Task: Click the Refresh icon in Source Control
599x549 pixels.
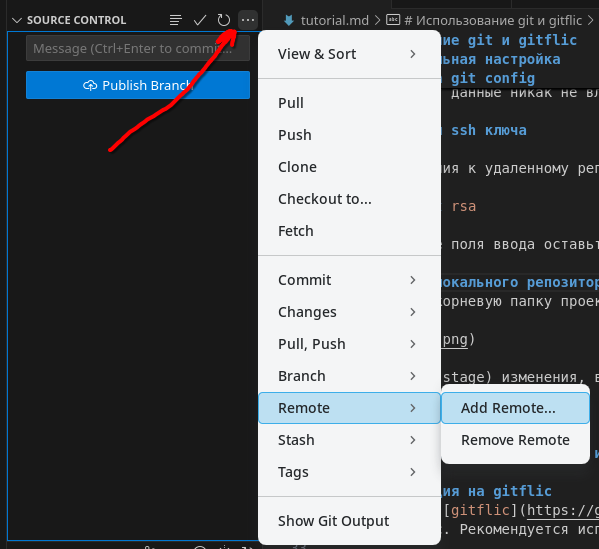Action: [x=224, y=20]
